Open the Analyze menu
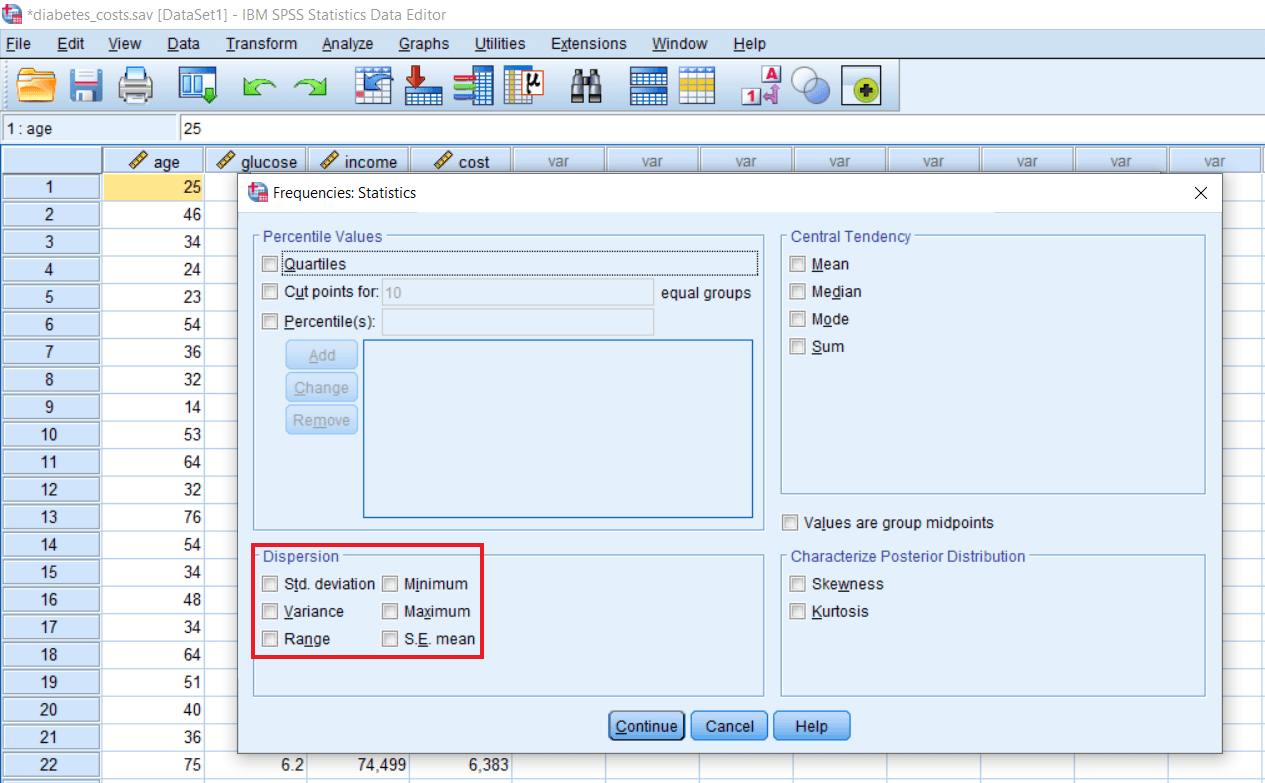The height and width of the screenshot is (783, 1265). click(347, 44)
